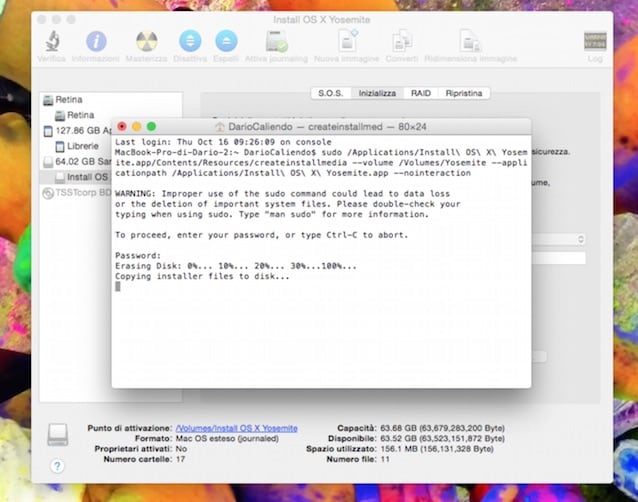Click the "Erasing Disk" progress line
Viewport: 638px width, 502px height.
[236, 266]
